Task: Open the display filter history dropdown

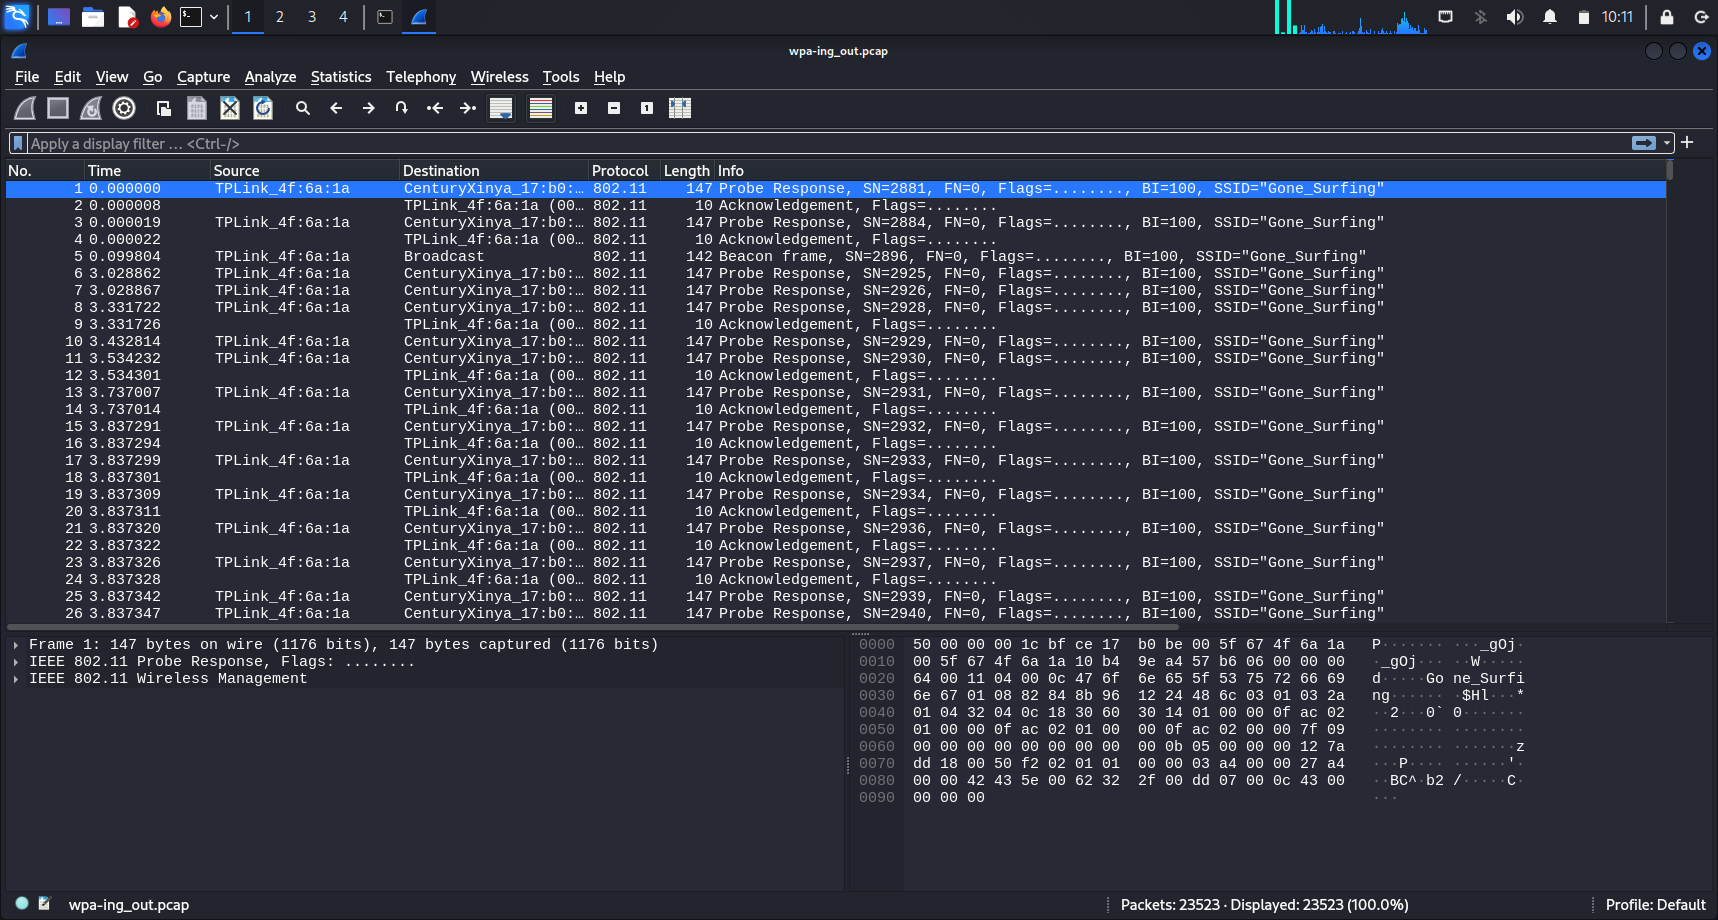Action: (1667, 144)
